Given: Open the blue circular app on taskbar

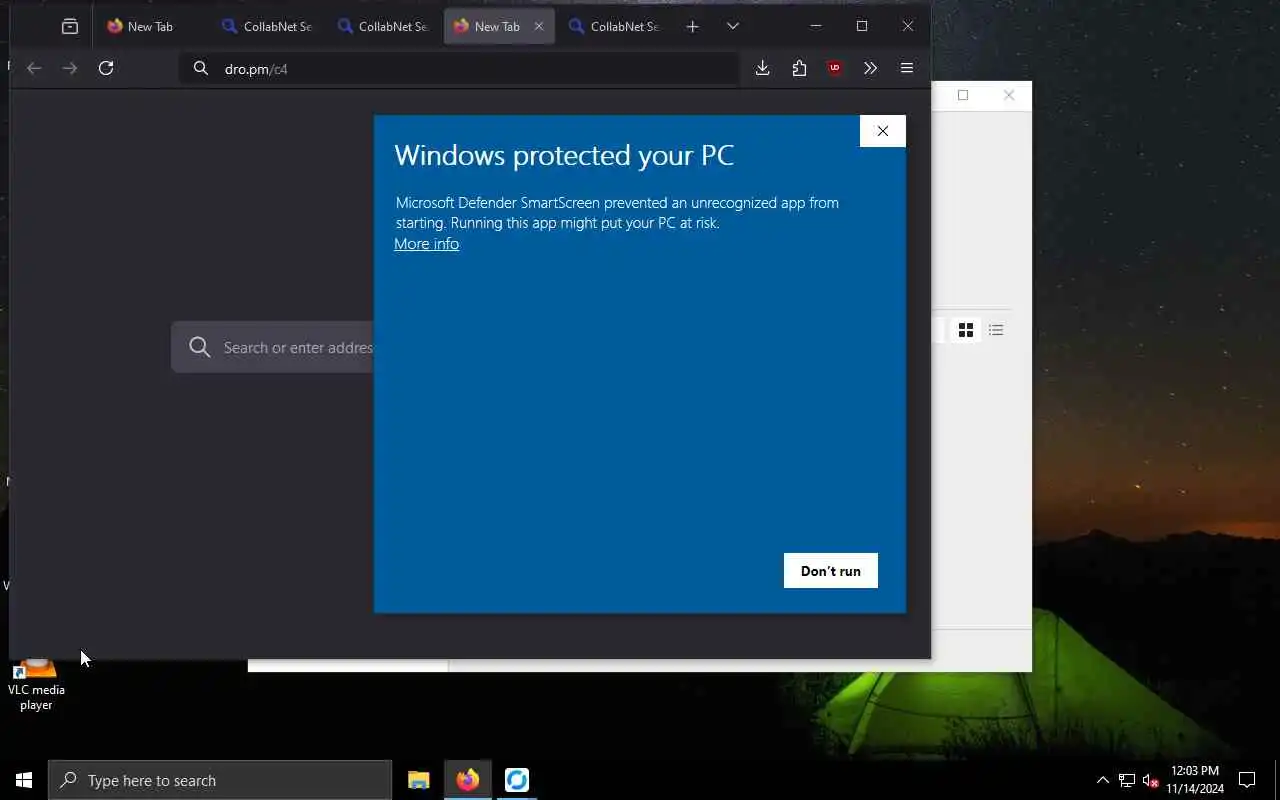Looking at the screenshot, I should click(517, 780).
